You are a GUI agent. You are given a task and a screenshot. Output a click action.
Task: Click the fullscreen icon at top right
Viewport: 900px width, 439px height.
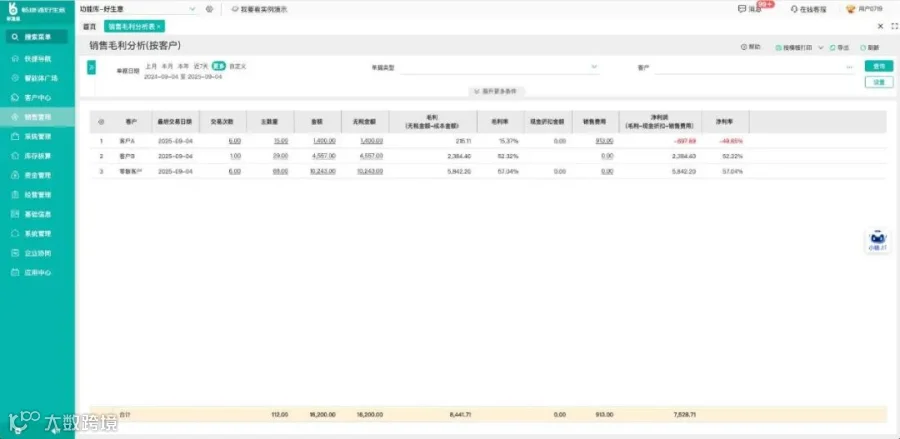tap(894, 26)
